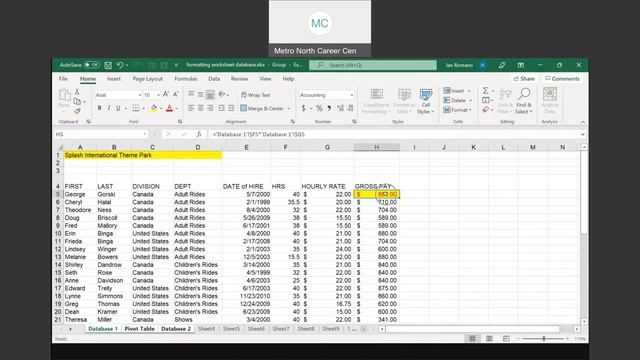Toggle Wrap Text
Screen dimensions: 640x360
point(256,95)
